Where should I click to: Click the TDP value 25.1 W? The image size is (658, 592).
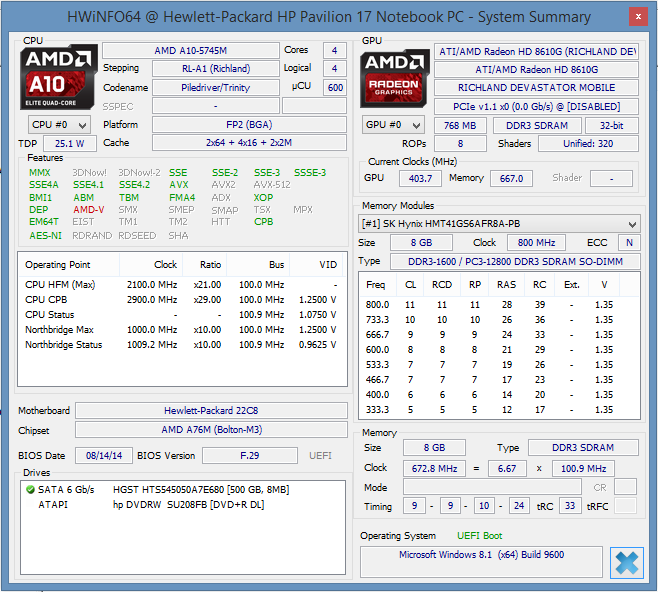[69, 143]
